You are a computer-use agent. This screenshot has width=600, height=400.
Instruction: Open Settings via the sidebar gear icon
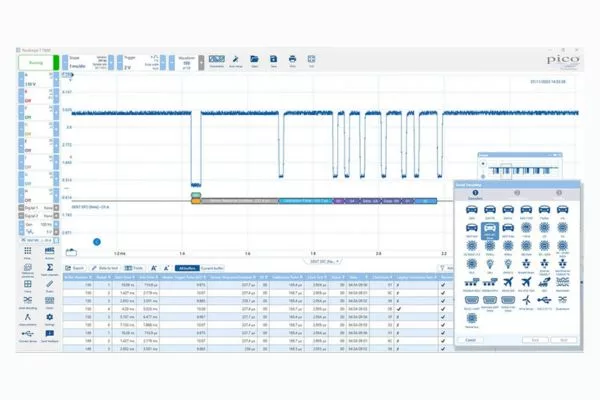50,319
